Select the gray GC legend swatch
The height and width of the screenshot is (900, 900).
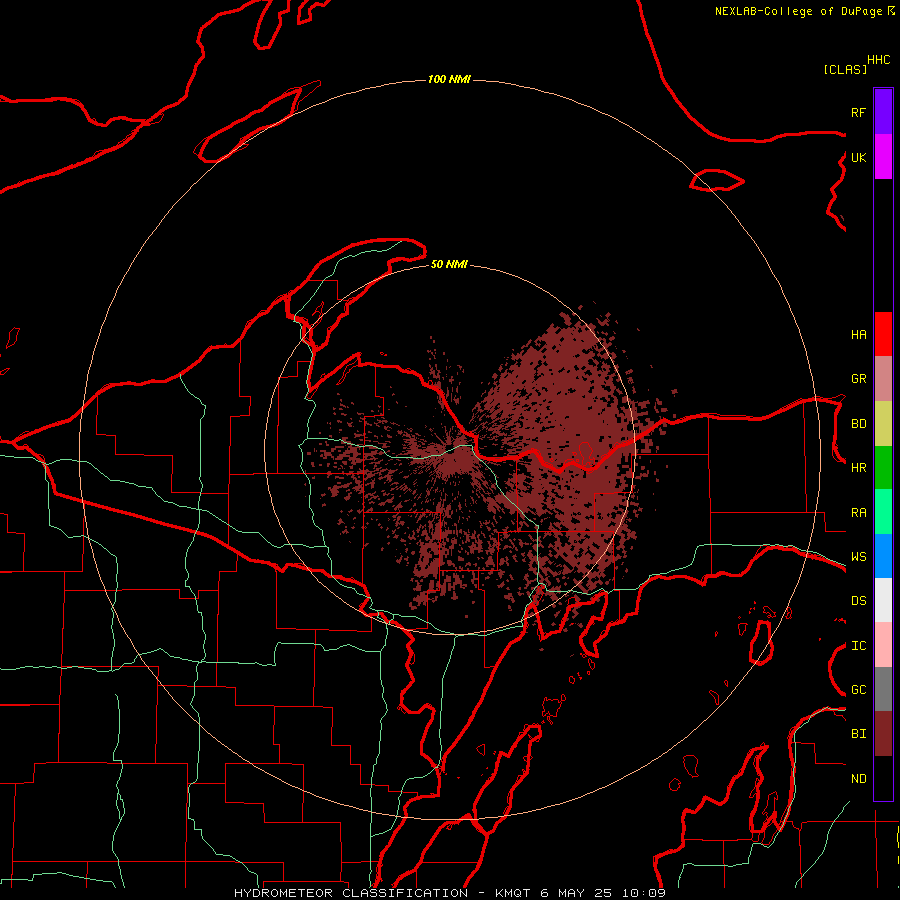[x=883, y=689]
